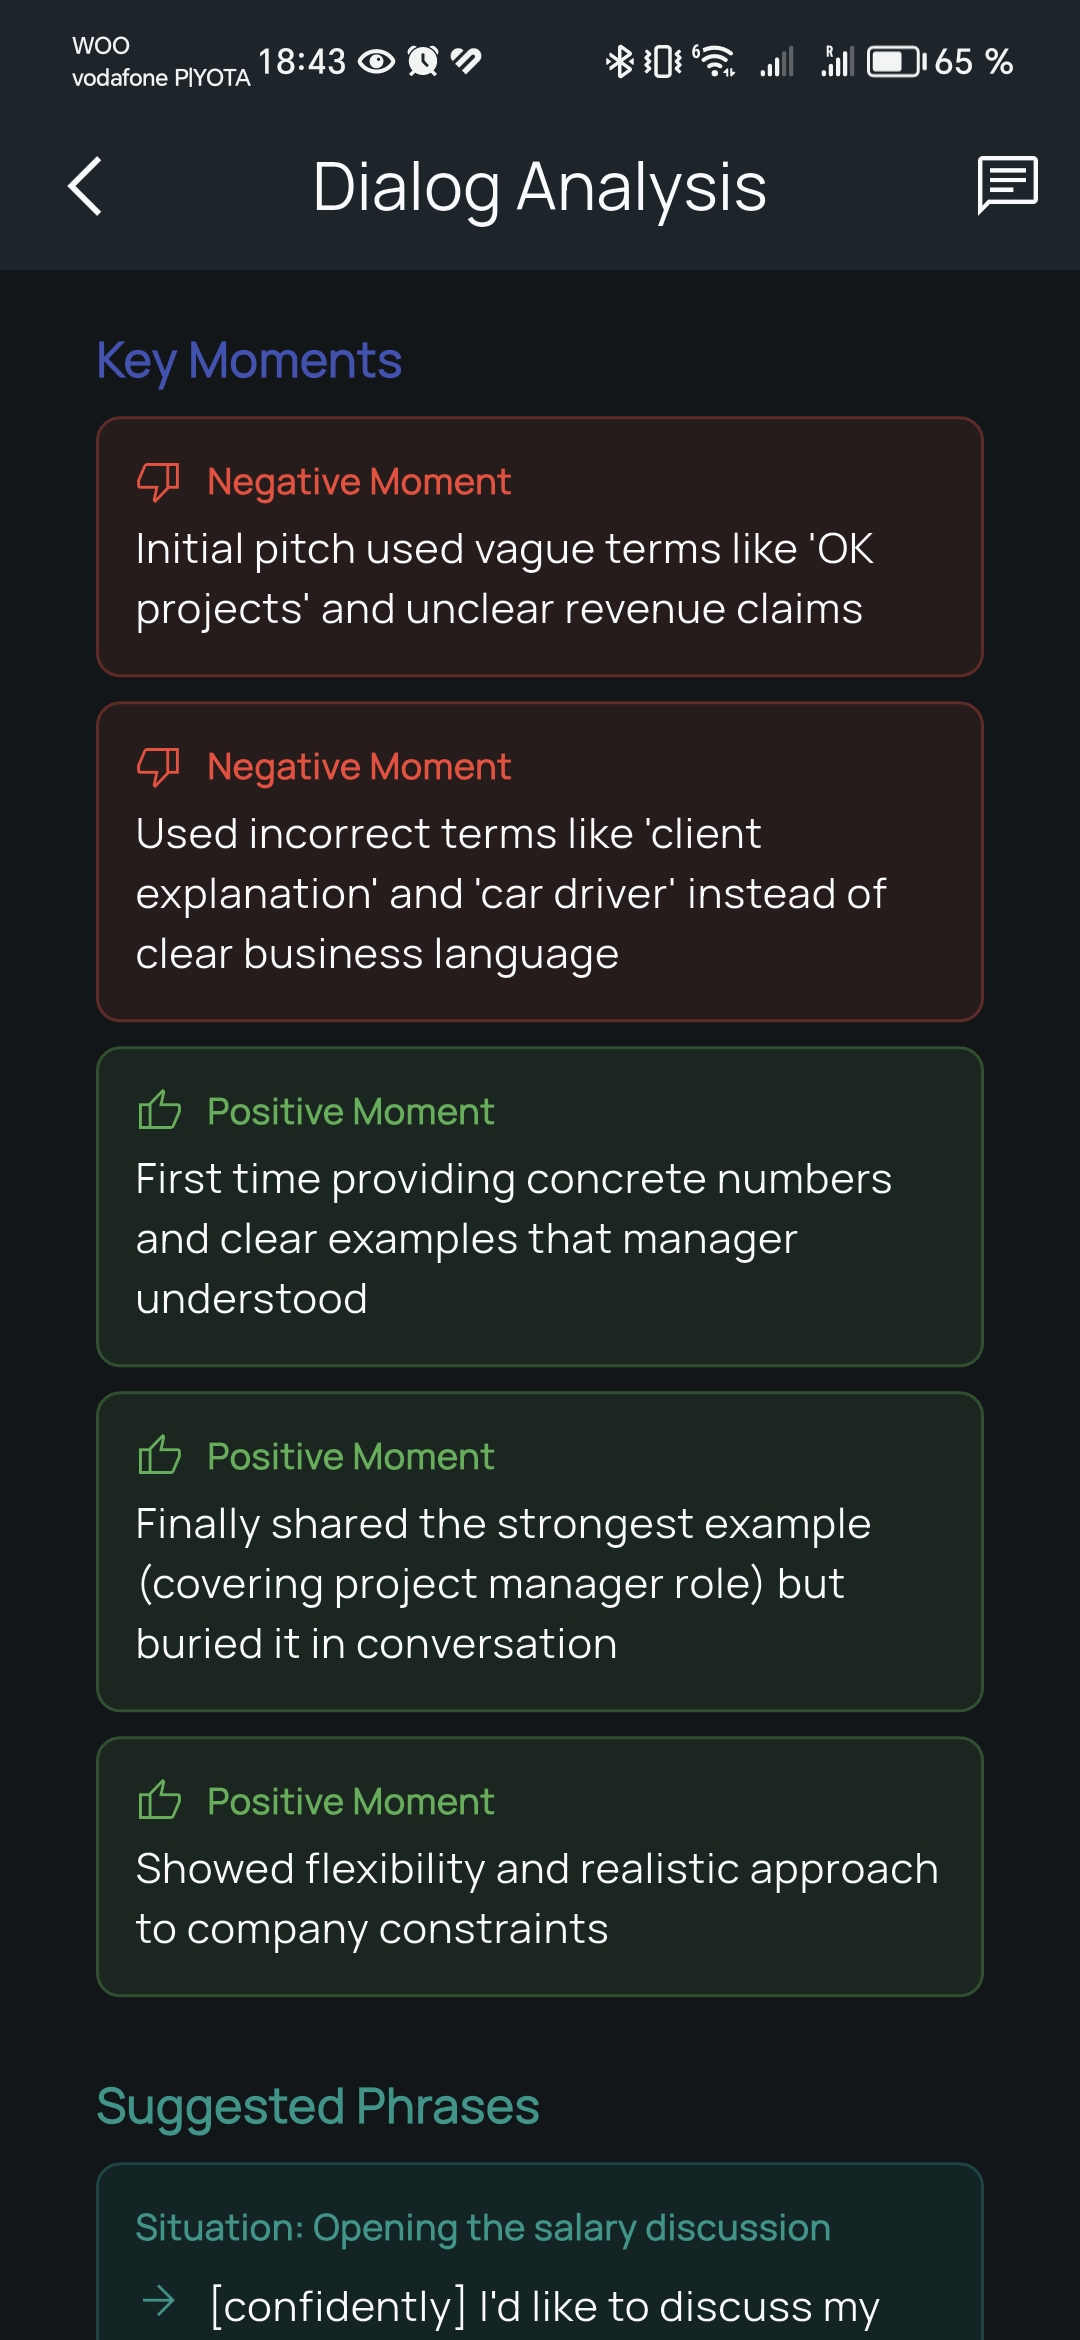Screen dimensions: 1080x2340
Task: Tap thumbs-down icon on 'OK projects' card
Action: coord(158,482)
